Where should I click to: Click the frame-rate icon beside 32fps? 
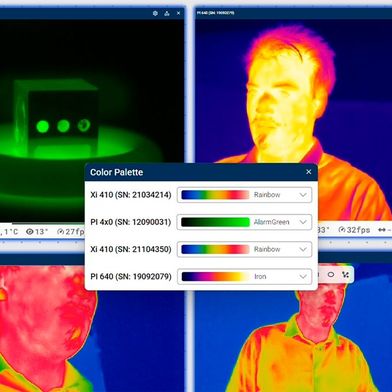342,230
